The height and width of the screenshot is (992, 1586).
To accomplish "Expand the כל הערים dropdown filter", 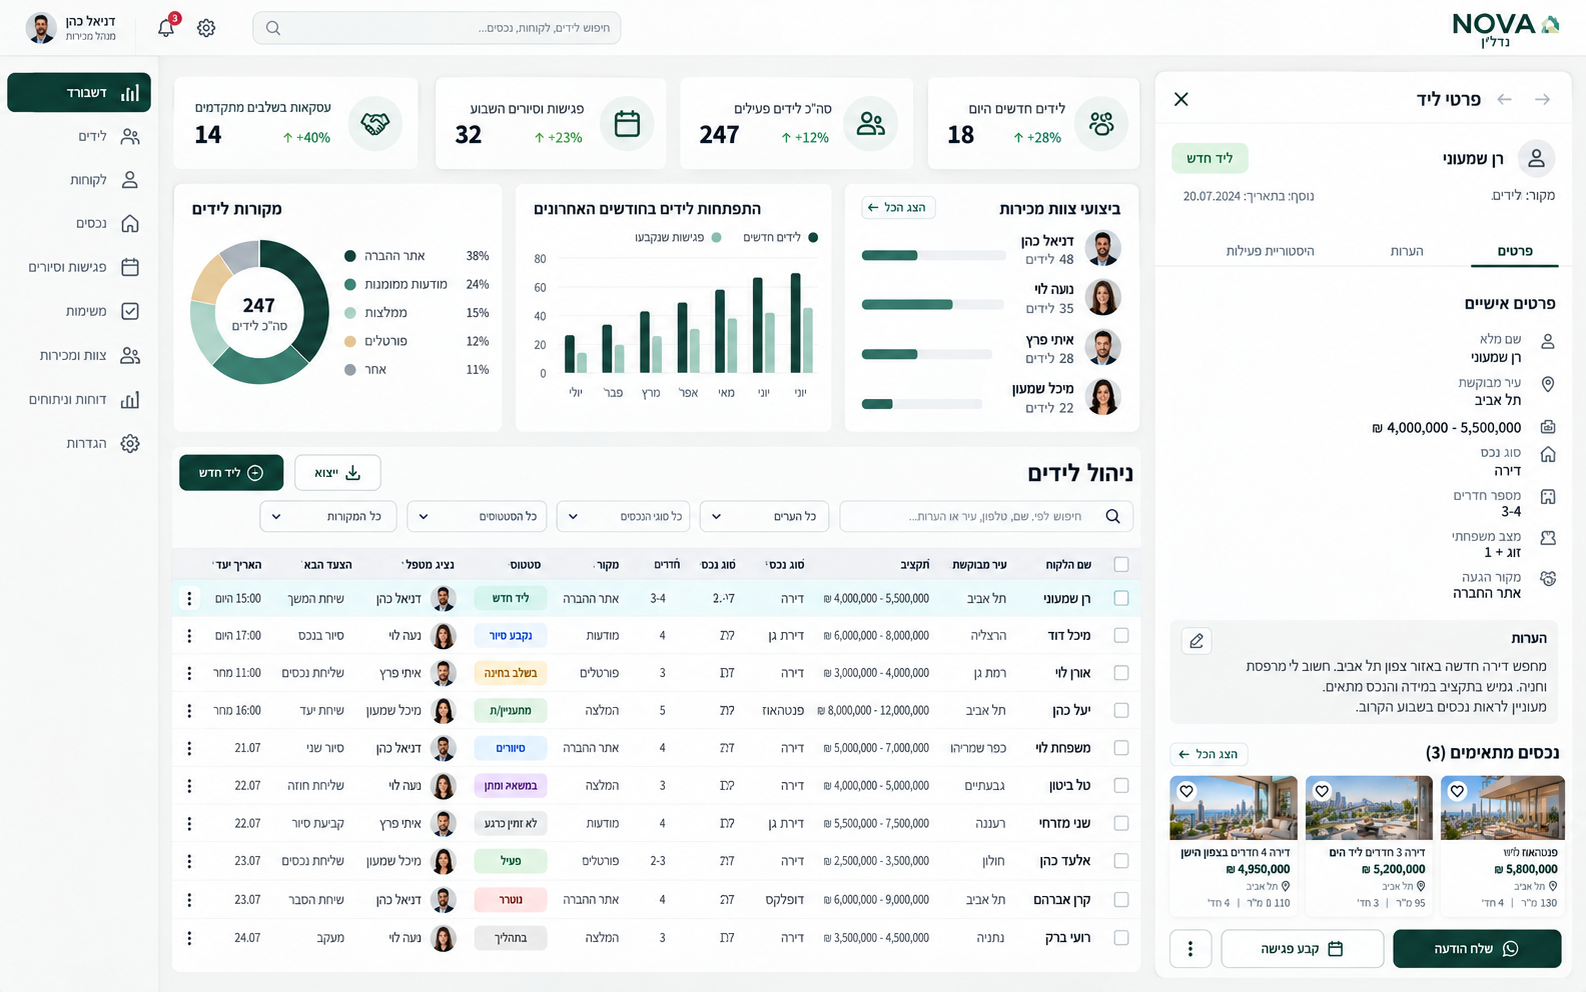I will 765,516.
